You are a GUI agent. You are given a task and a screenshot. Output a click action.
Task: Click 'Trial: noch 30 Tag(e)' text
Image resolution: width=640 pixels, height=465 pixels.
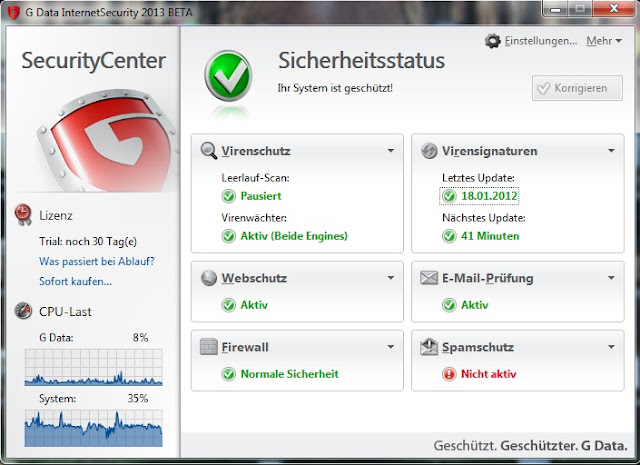pyautogui.click(x=88, y=241)
